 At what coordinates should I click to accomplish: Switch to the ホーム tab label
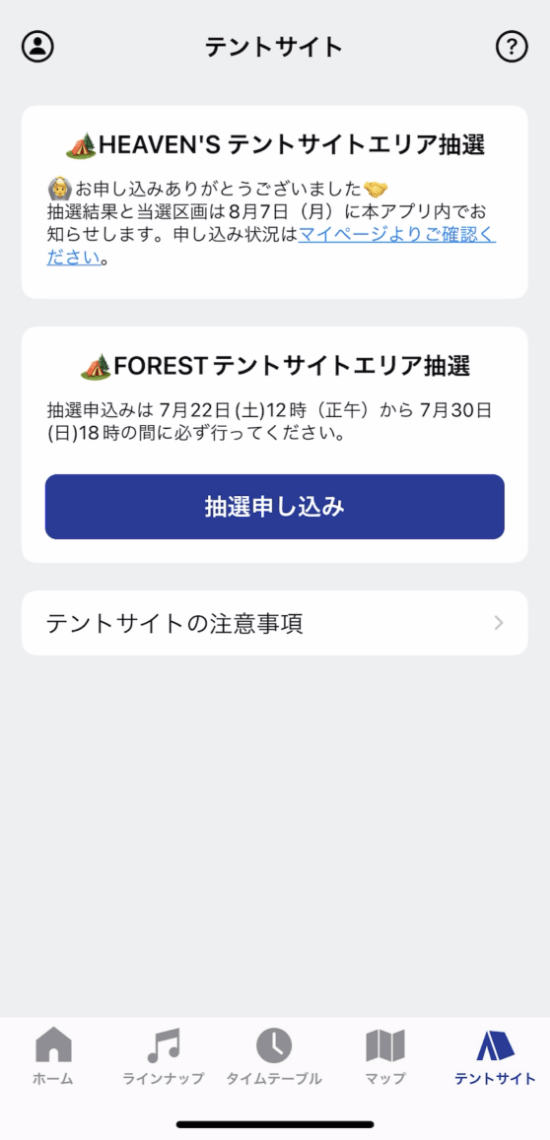click(53, 1078)
